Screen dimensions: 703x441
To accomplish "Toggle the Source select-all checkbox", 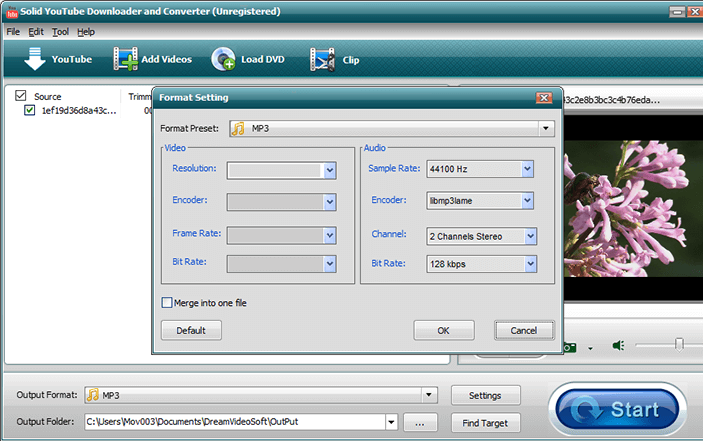I will [21, 95].
